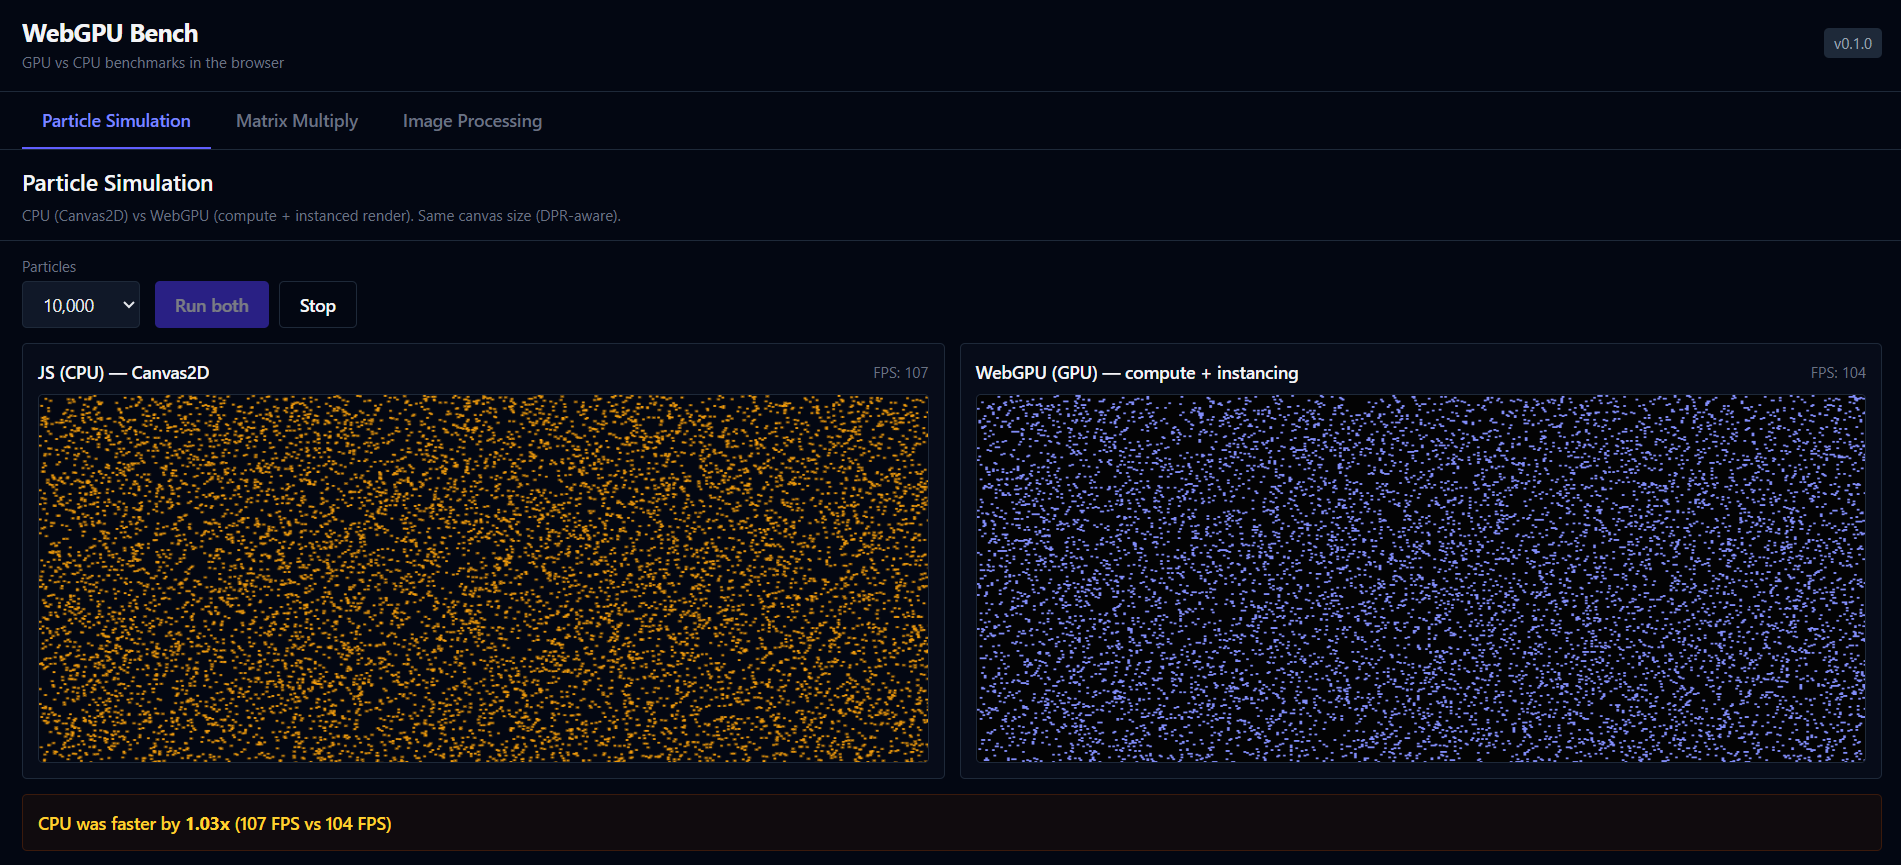
Task: Click the 'FPS: 107' readout
Action: point(901,373)
